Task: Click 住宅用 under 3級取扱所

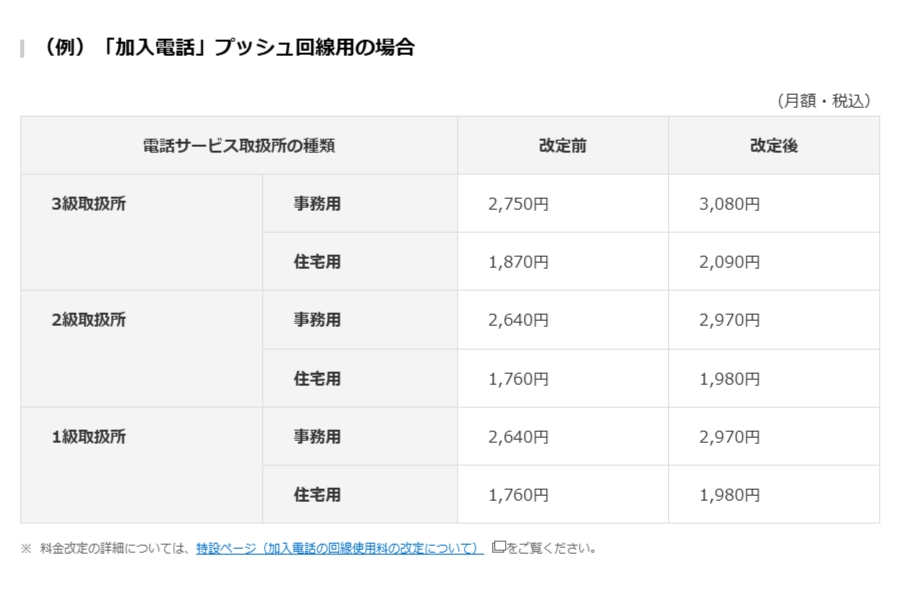Action: point(317,262)
